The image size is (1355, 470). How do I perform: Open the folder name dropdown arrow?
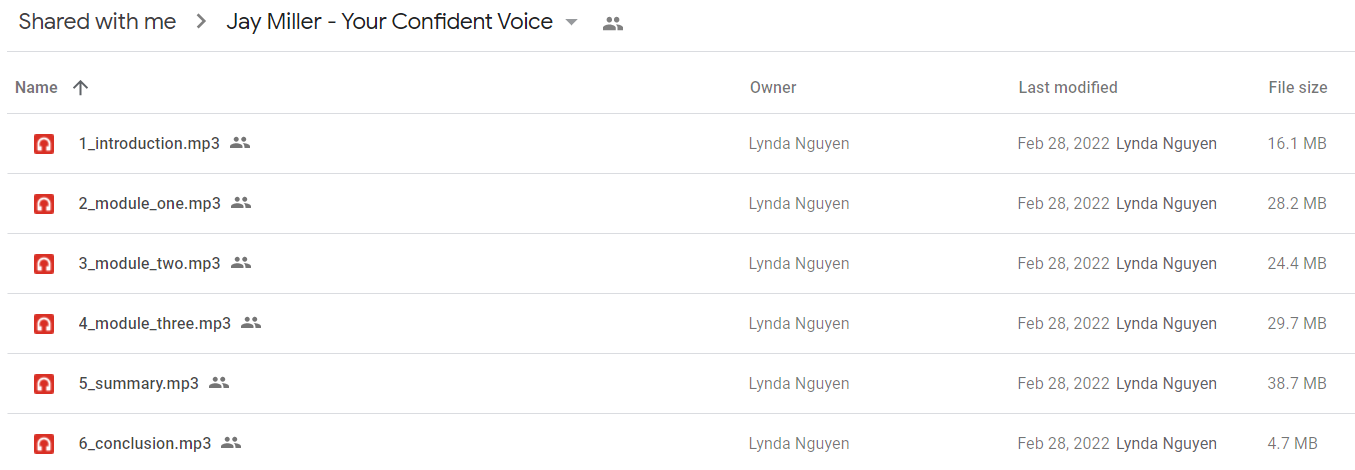[572, 23]
